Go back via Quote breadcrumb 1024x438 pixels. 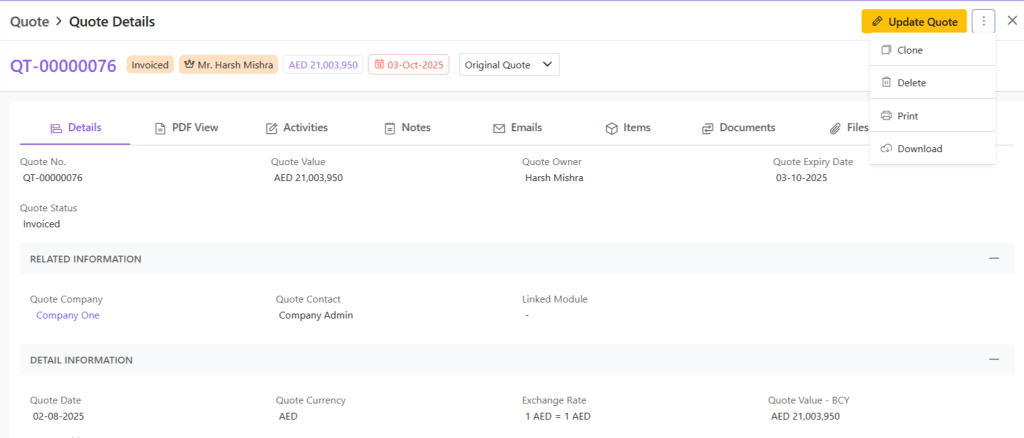[x=30, y=21]
